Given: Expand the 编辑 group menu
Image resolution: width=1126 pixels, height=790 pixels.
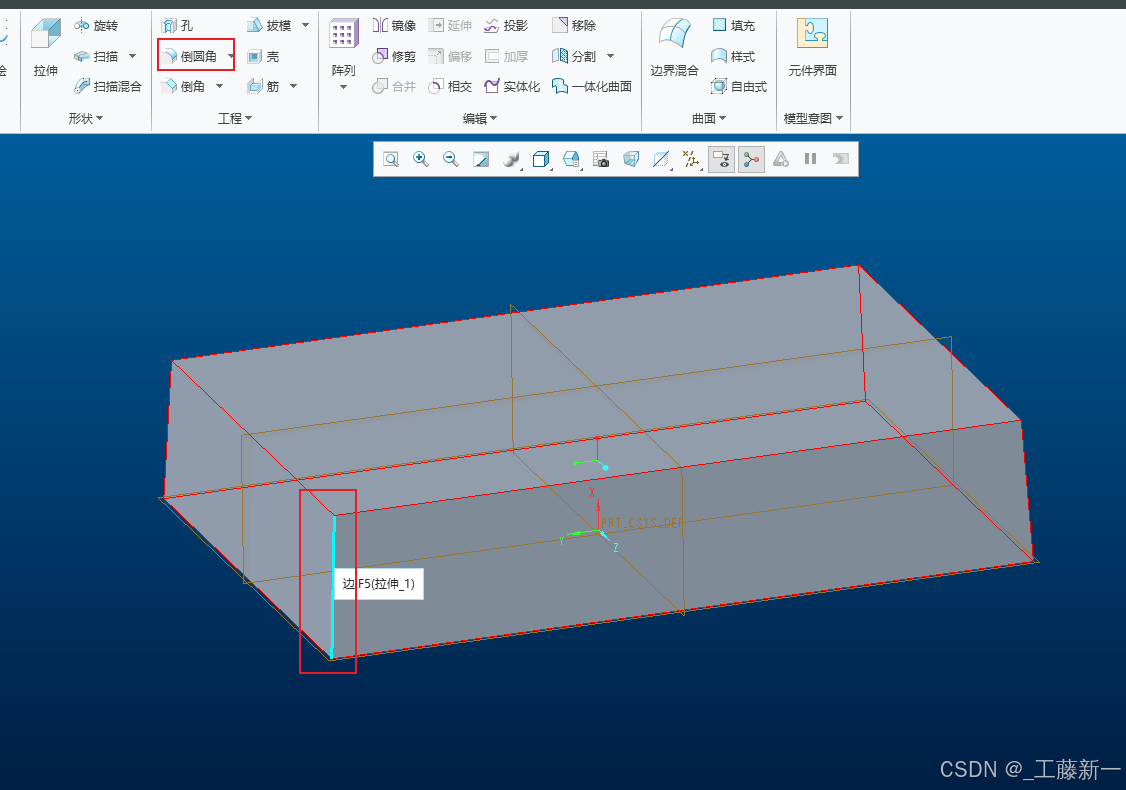Looking at the screenshot, I should [x=480, y=118].
